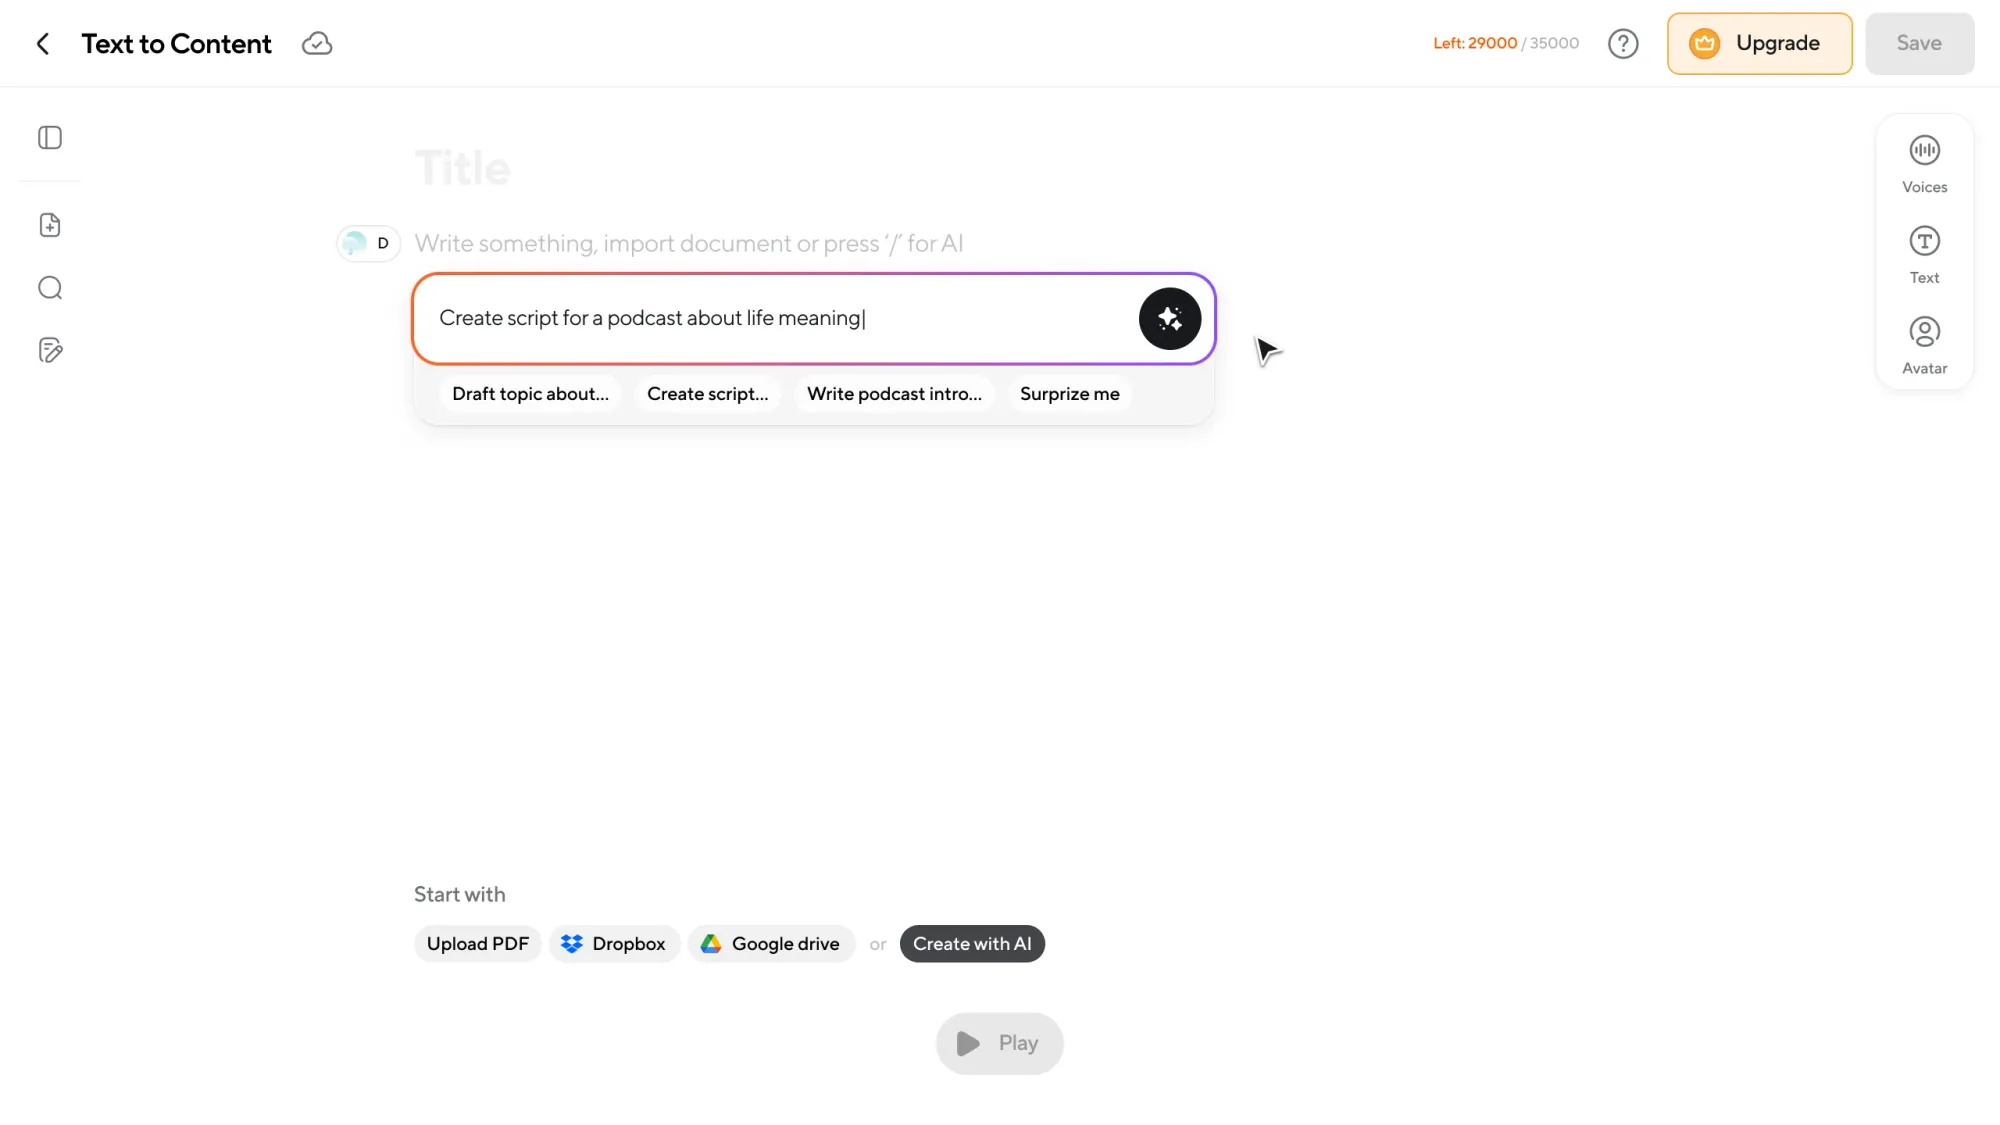Select the 'Draft topic about...' suggestion

[x=530, y=394]
